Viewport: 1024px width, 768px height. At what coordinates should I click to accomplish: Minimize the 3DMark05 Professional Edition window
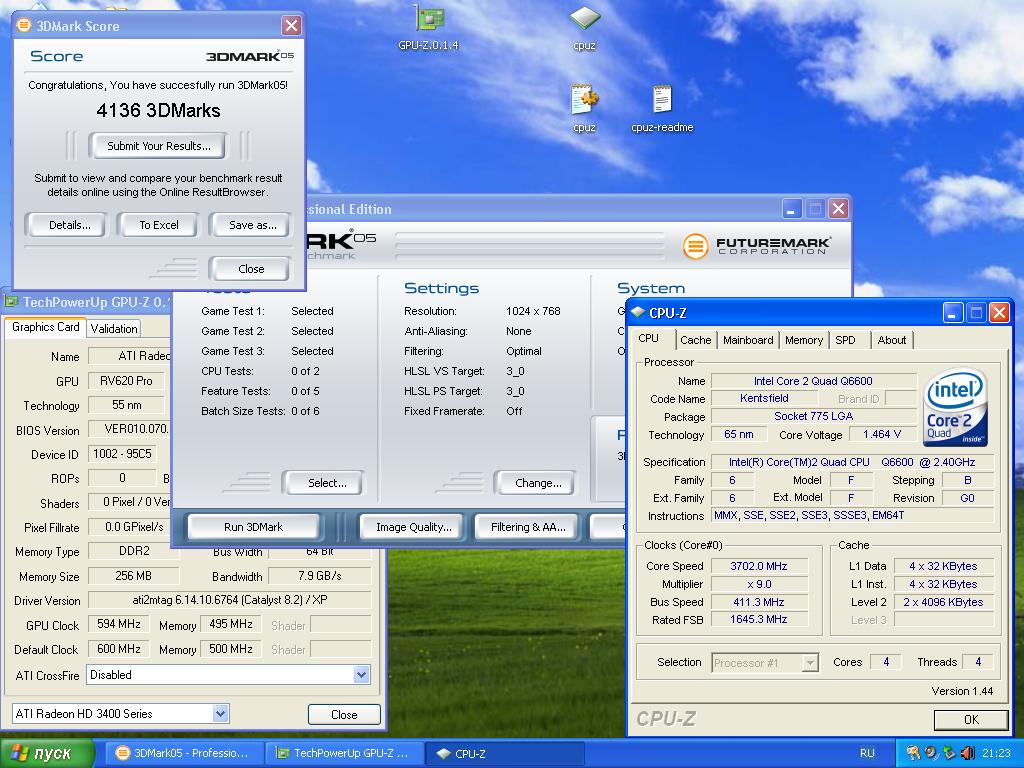(792, 209)
